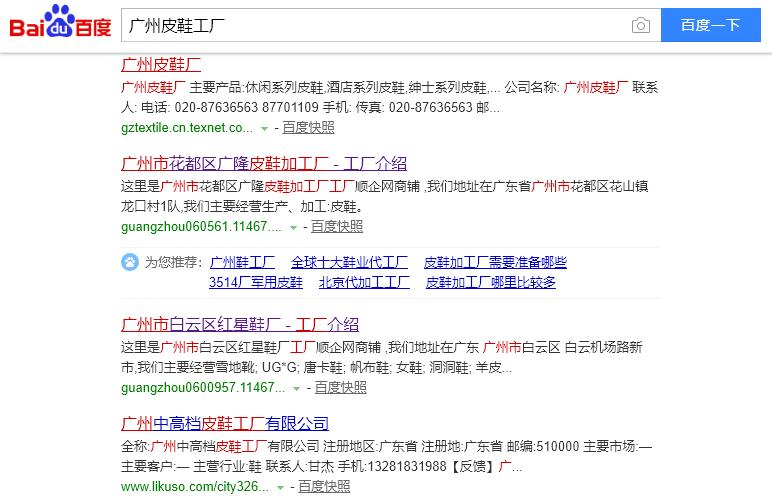Open 广州市花都区广隆皮鞋加工厂 - 工厂介绍 result
Image resolution: width=772 pixels, height=498 pixels.
264,164
